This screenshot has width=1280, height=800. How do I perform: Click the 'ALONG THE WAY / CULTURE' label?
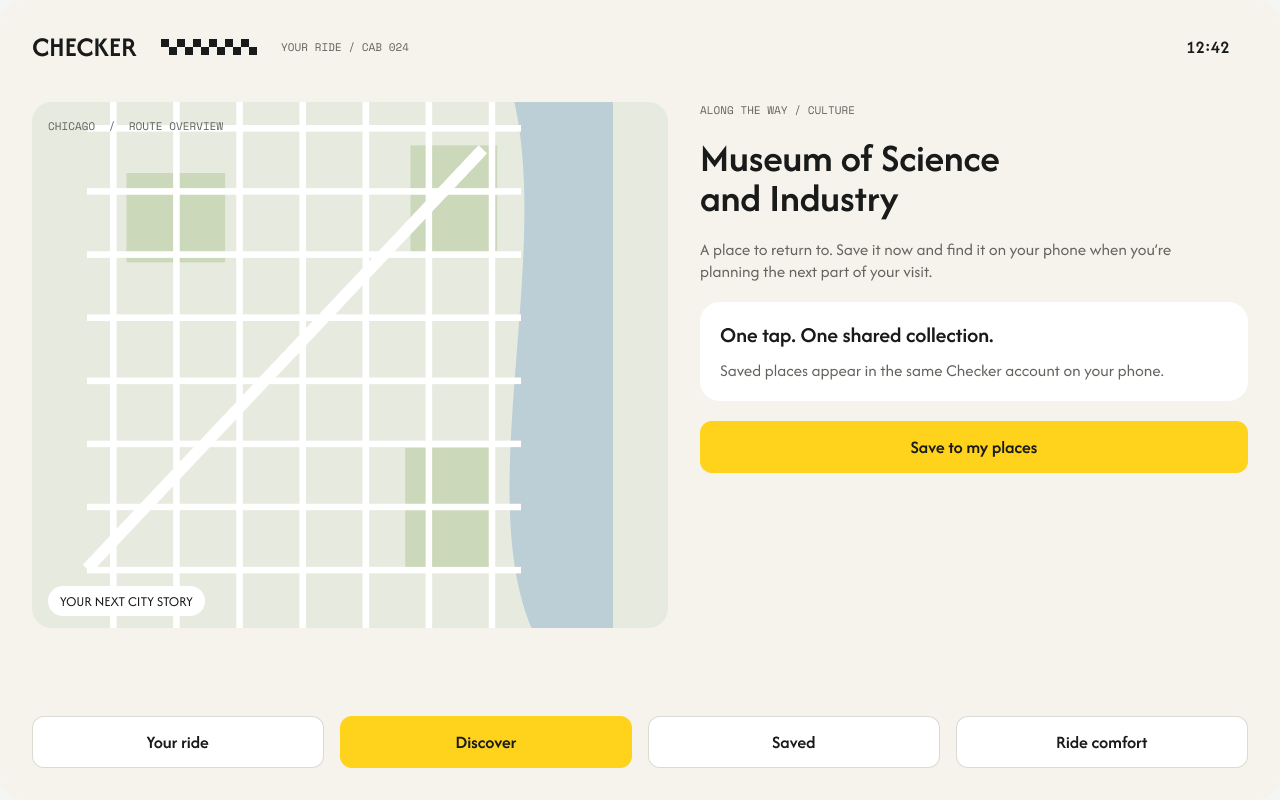(777, 110)
